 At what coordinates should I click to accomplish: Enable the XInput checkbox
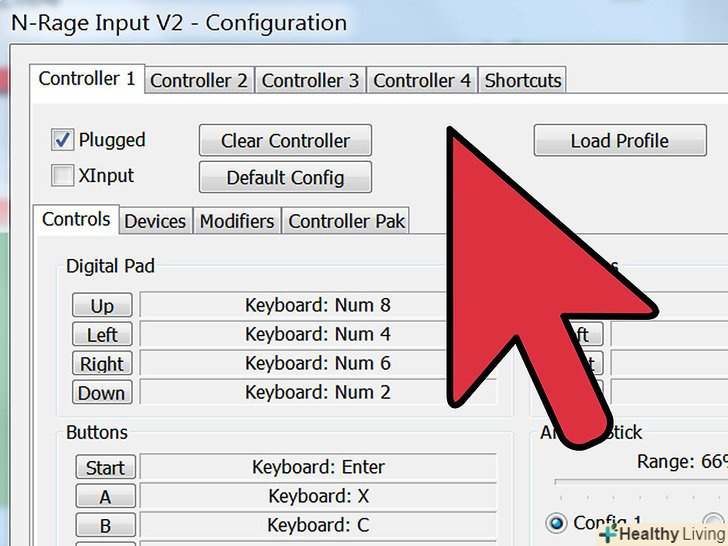(x=63, y=176)
